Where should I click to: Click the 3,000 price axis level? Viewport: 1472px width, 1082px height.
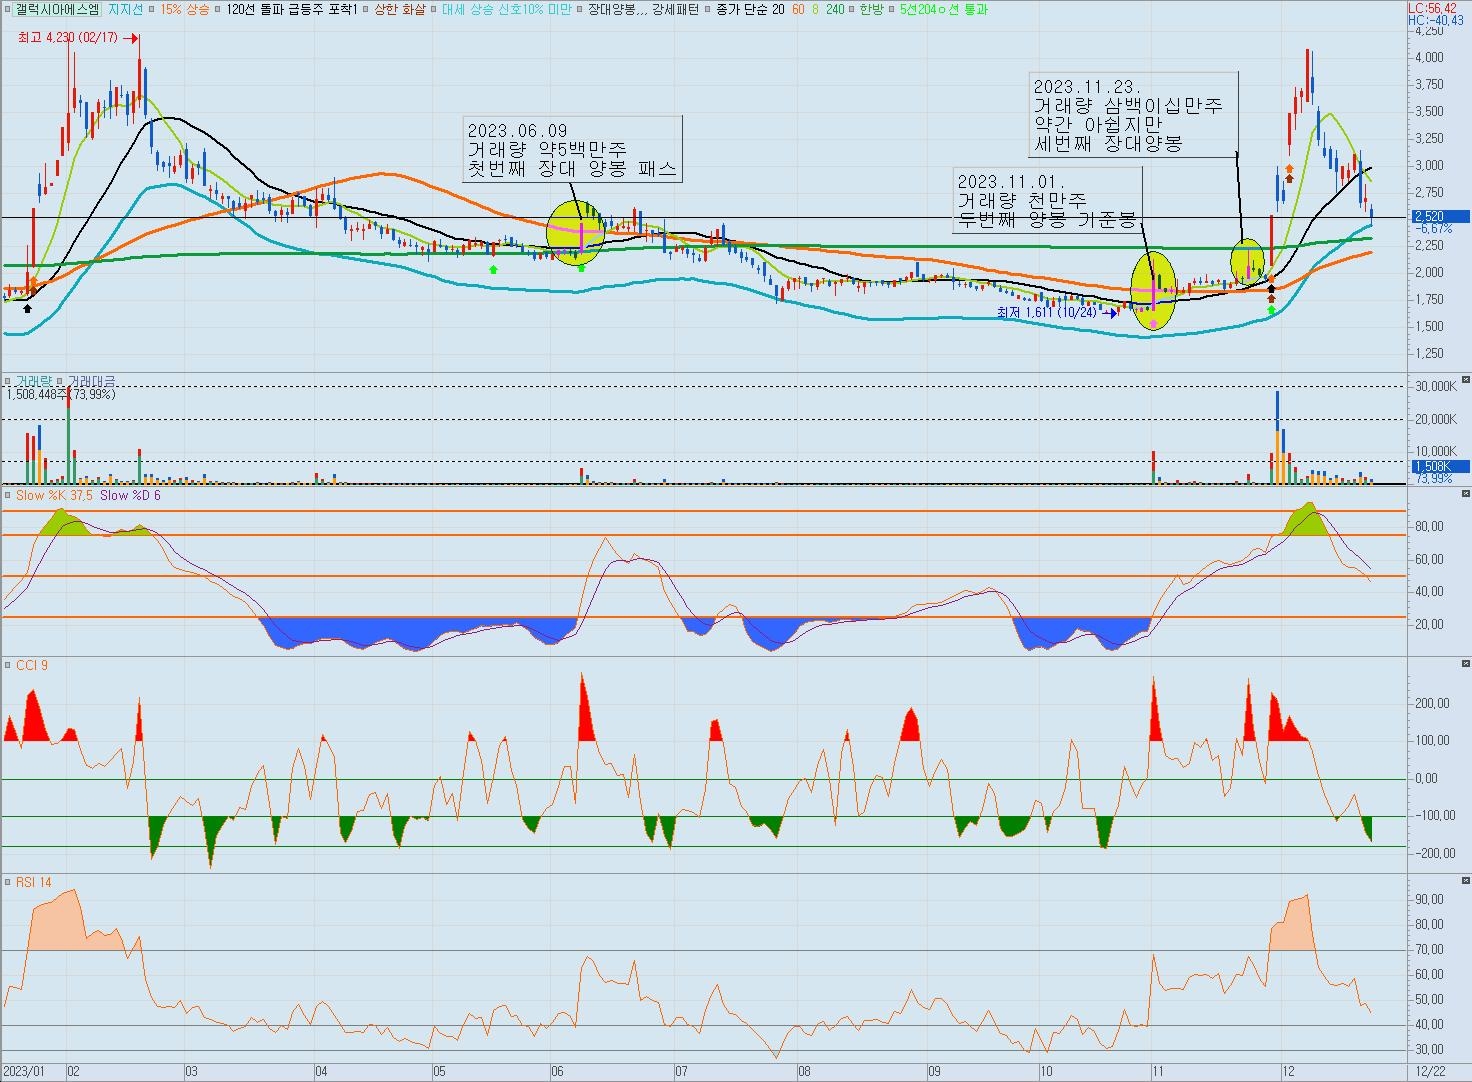coord(1429,165)
